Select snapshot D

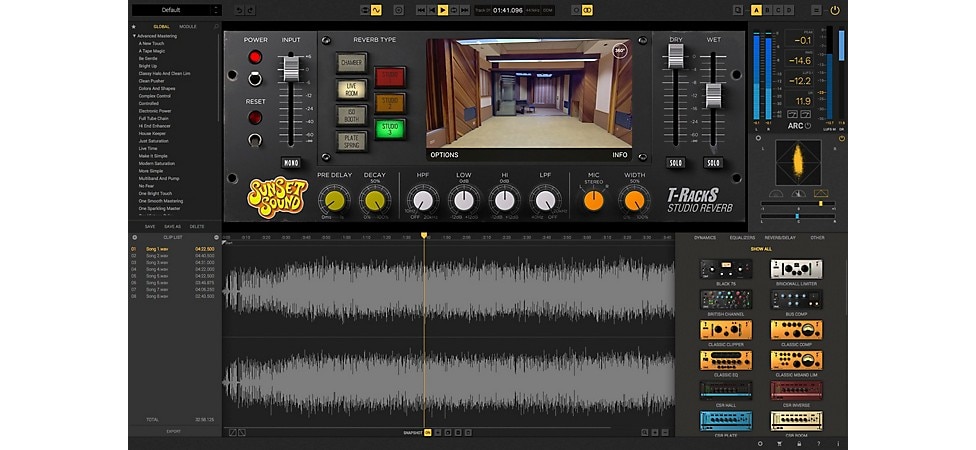point(789,10)
